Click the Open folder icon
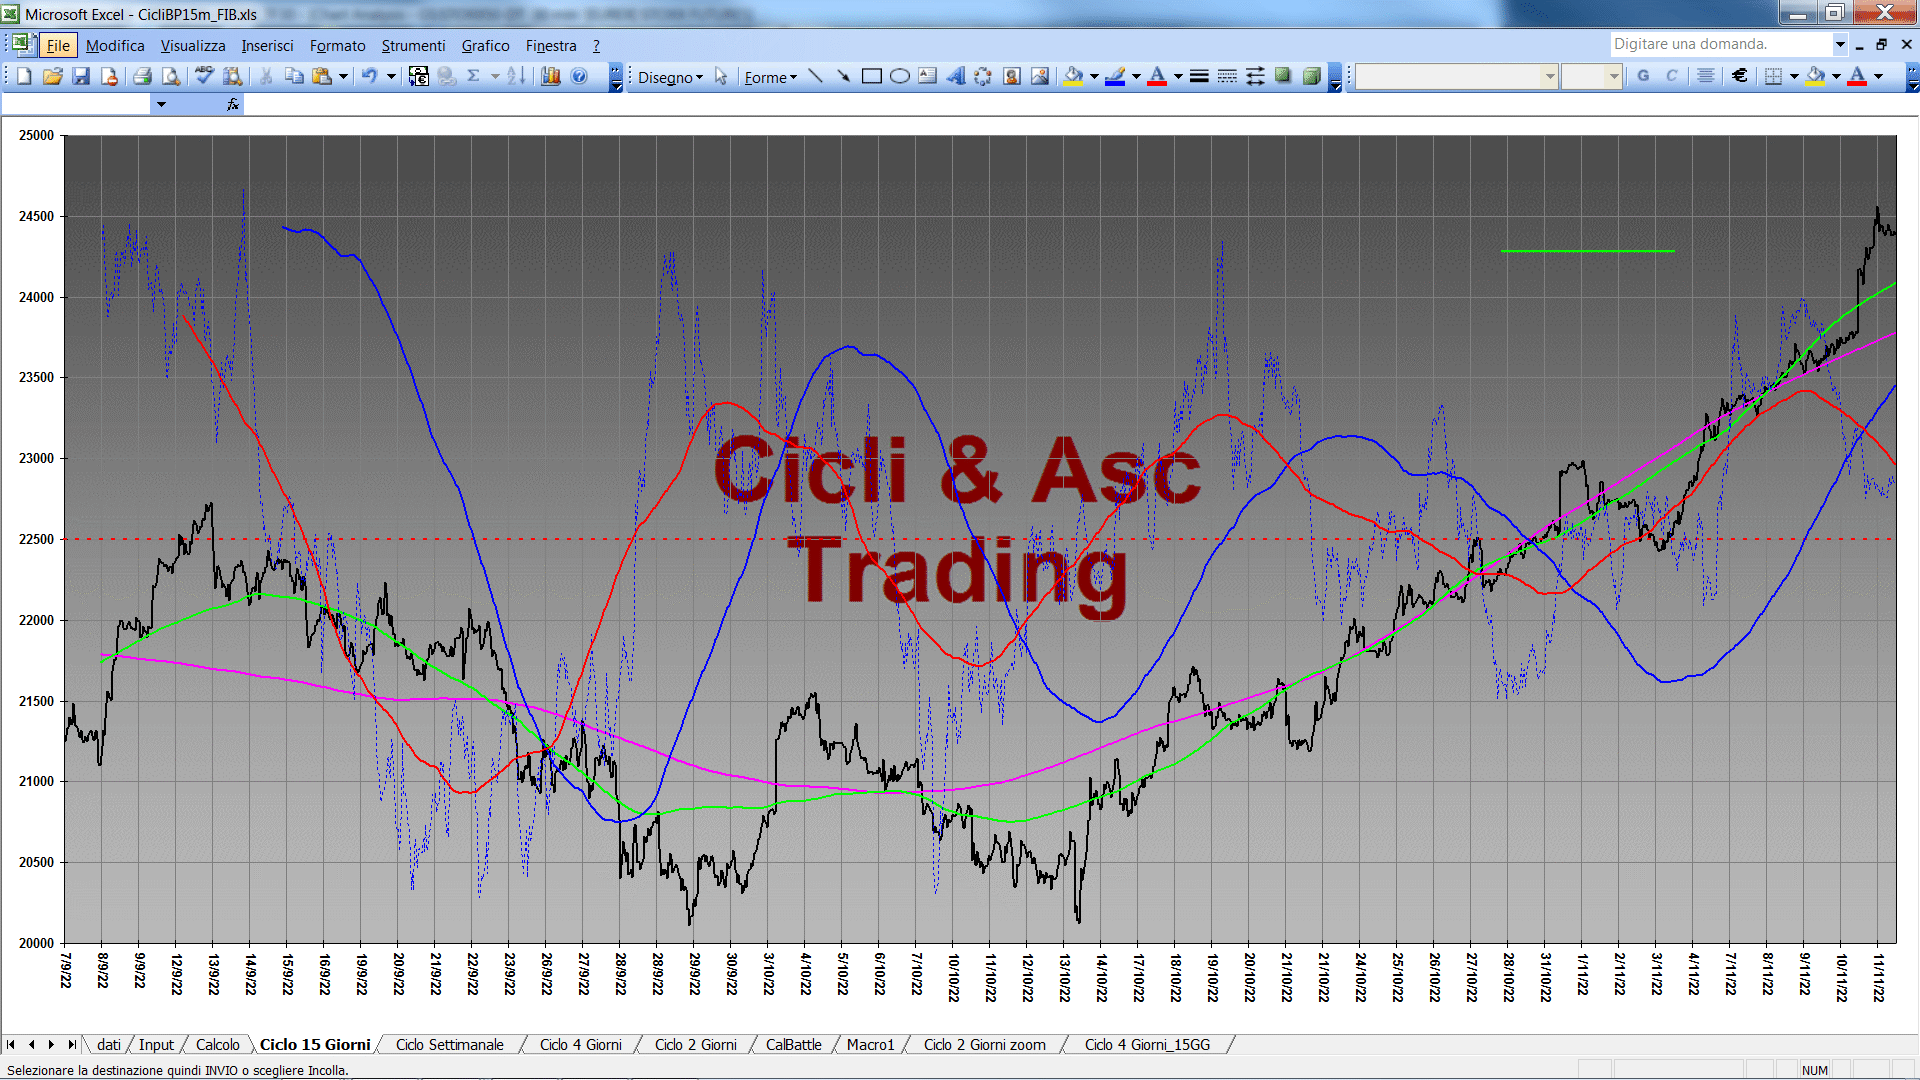 (53, 76)
